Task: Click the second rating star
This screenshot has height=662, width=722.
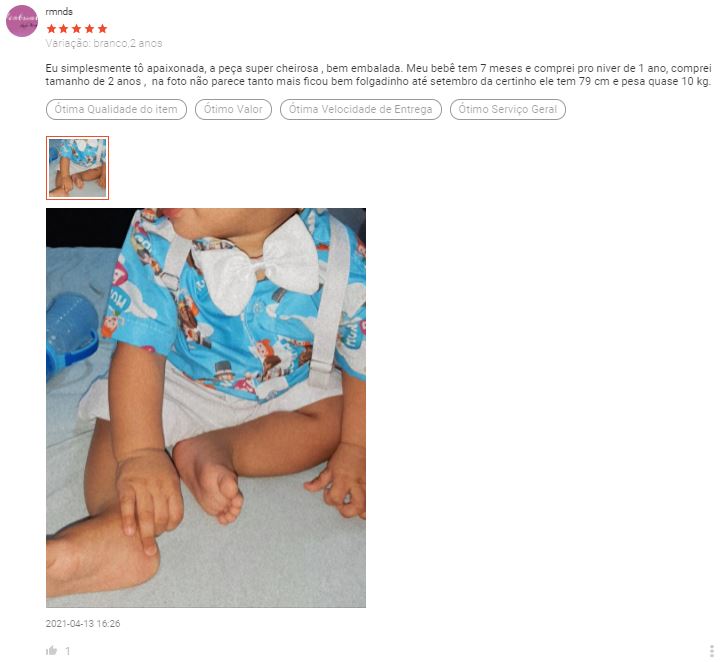Action: [64, 29]
